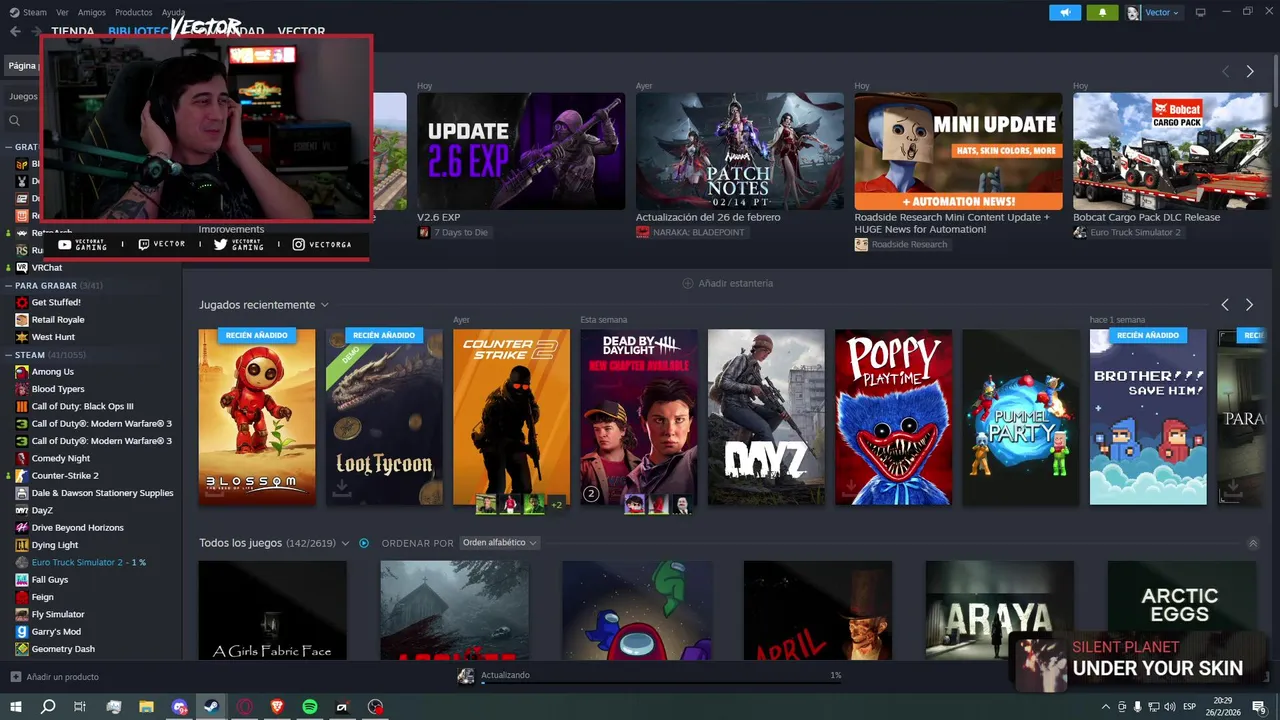Screen dimensions: 1280x720
Task: Select Call of Duty: Black Ops III
Action: (82, 406)
